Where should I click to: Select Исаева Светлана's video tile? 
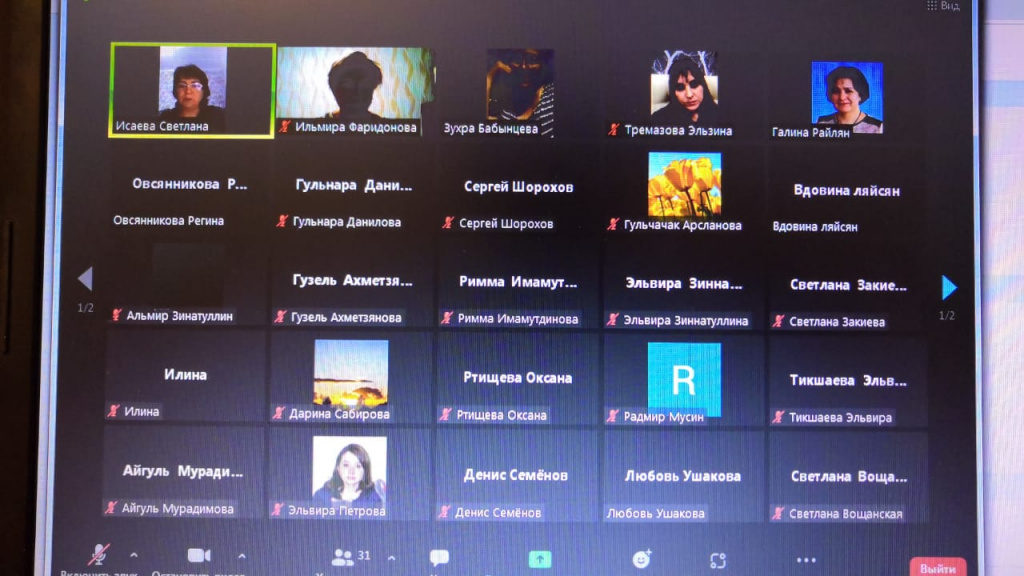(x=192, y=90)
